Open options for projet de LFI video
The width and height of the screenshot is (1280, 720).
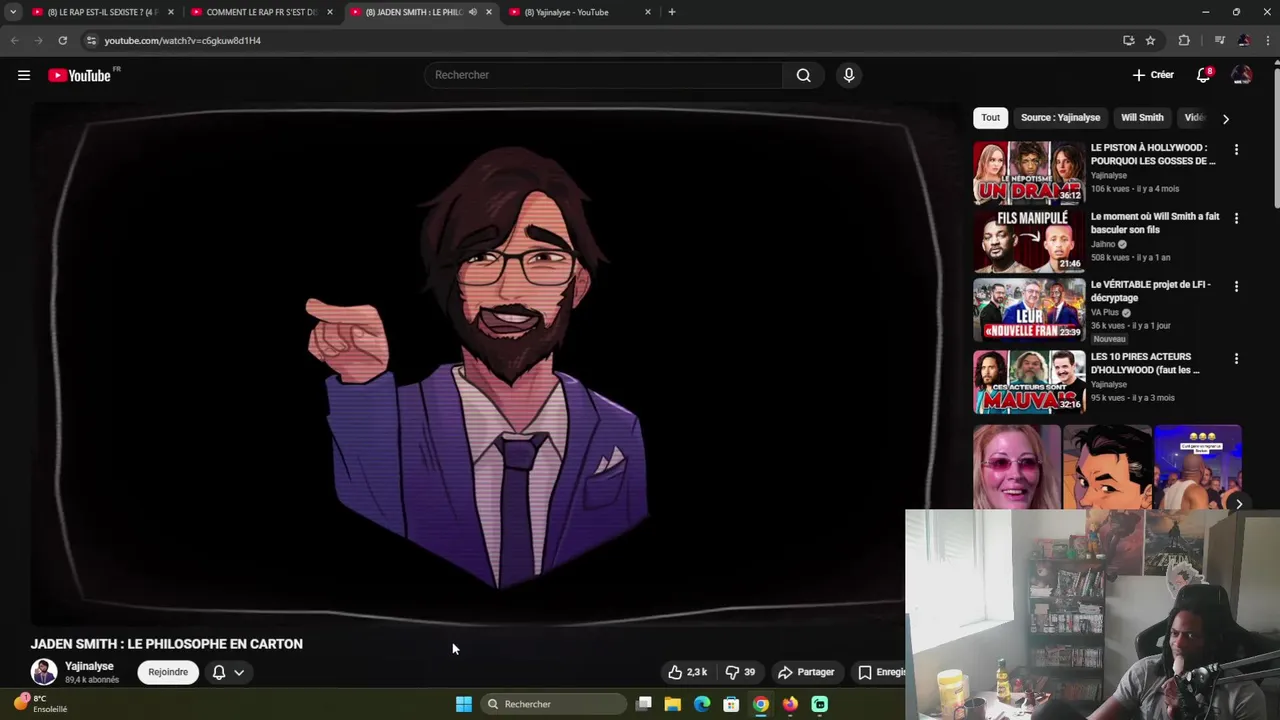[1236, 286]
